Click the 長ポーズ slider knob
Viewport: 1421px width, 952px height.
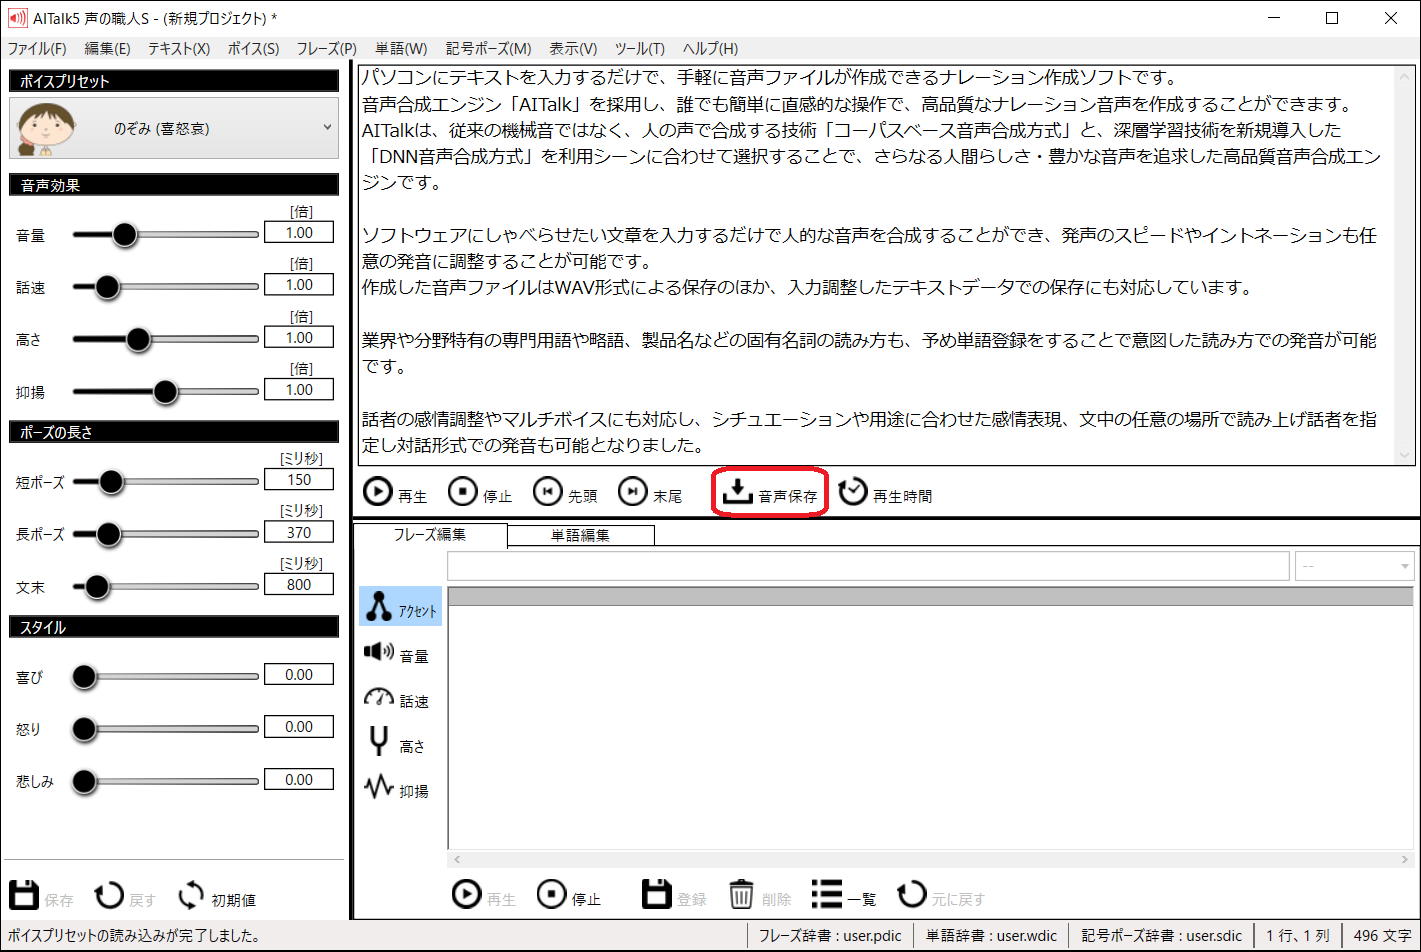point(108,534)
